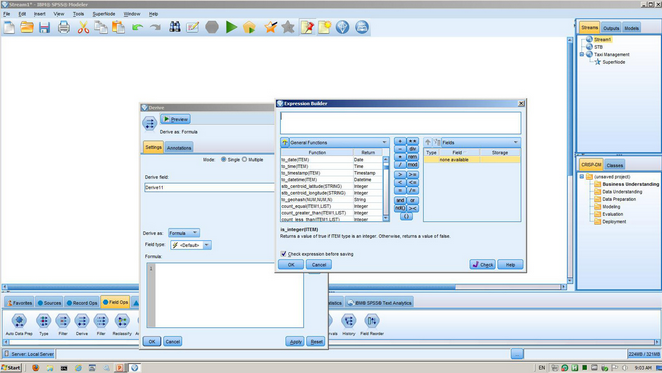The height and width of the screenshot is (373, 662).
Task: Click Help in Expression Builder
Action: click(x=510, y=264)
